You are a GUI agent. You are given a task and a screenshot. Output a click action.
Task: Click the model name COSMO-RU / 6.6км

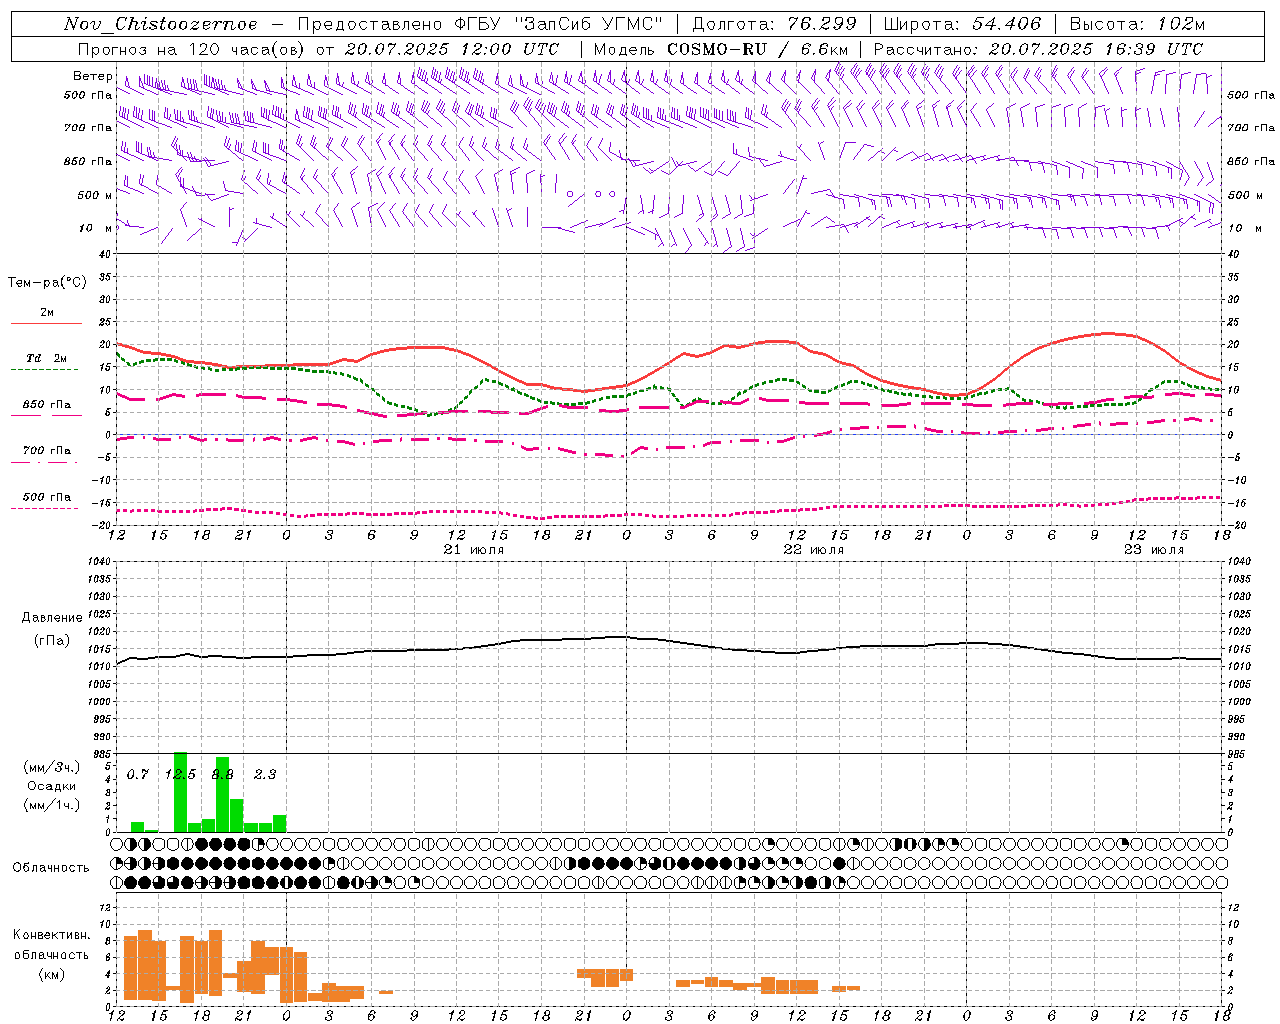tap(758, 48)
